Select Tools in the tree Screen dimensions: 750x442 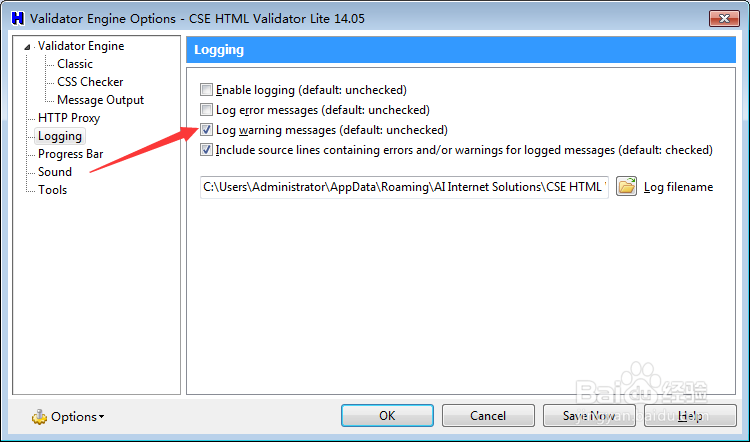52,190
